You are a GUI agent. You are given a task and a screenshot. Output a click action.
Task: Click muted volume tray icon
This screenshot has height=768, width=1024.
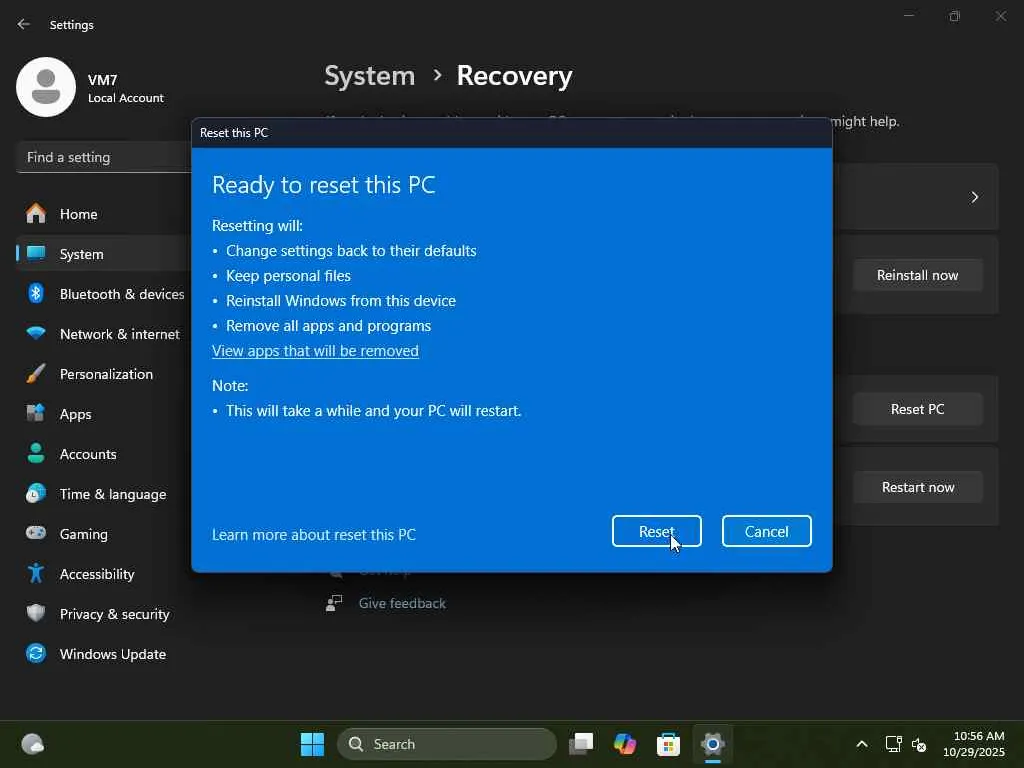(919, 744)
